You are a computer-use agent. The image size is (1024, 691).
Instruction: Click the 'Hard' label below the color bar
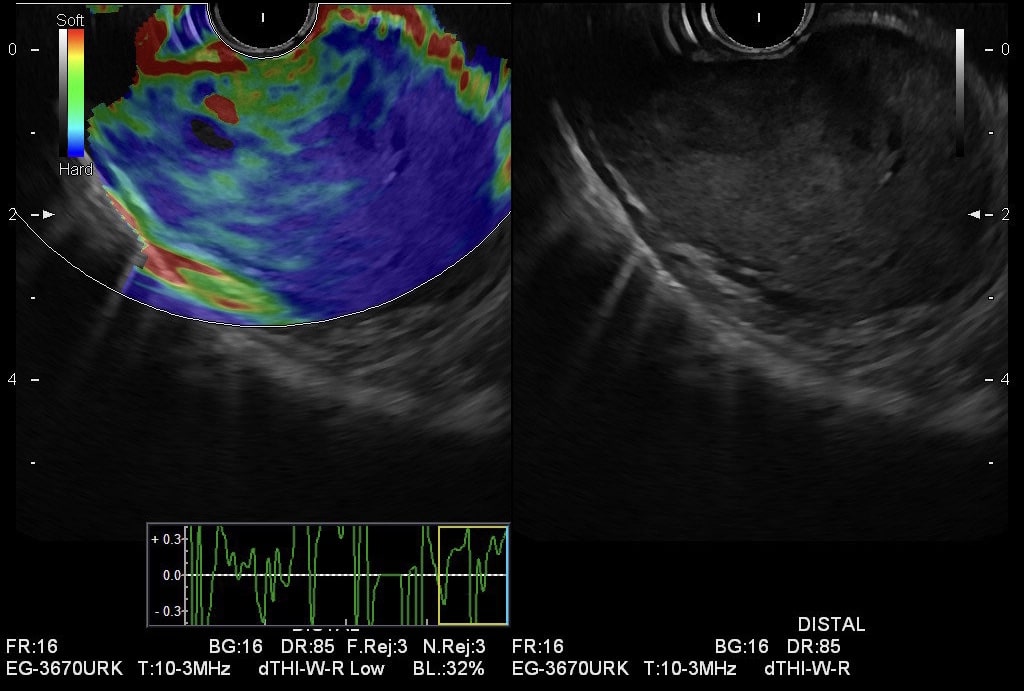(75, 170)
